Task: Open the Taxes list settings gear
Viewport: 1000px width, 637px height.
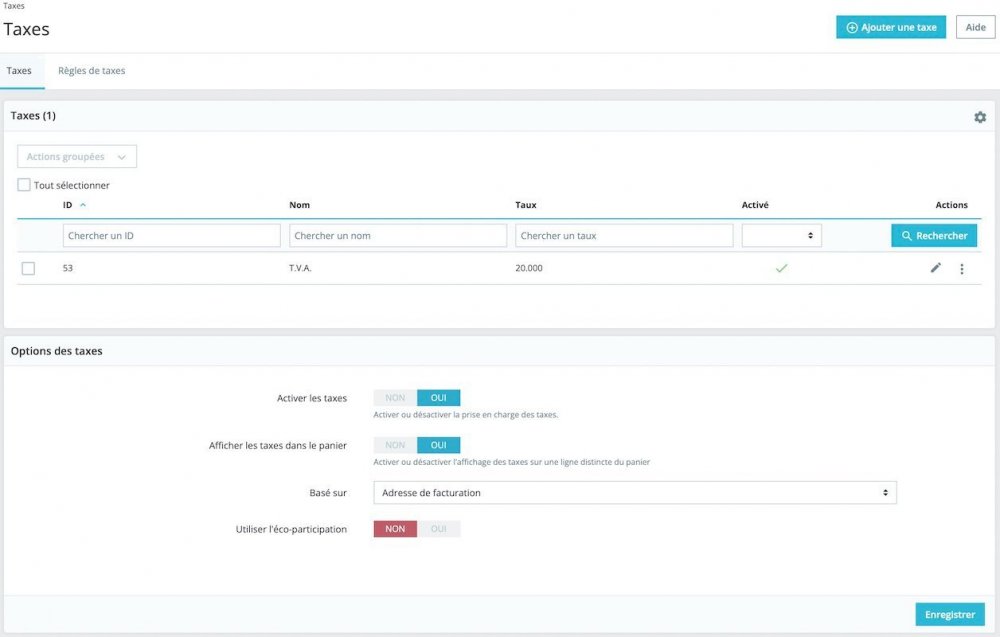Action: coord(980,117)
